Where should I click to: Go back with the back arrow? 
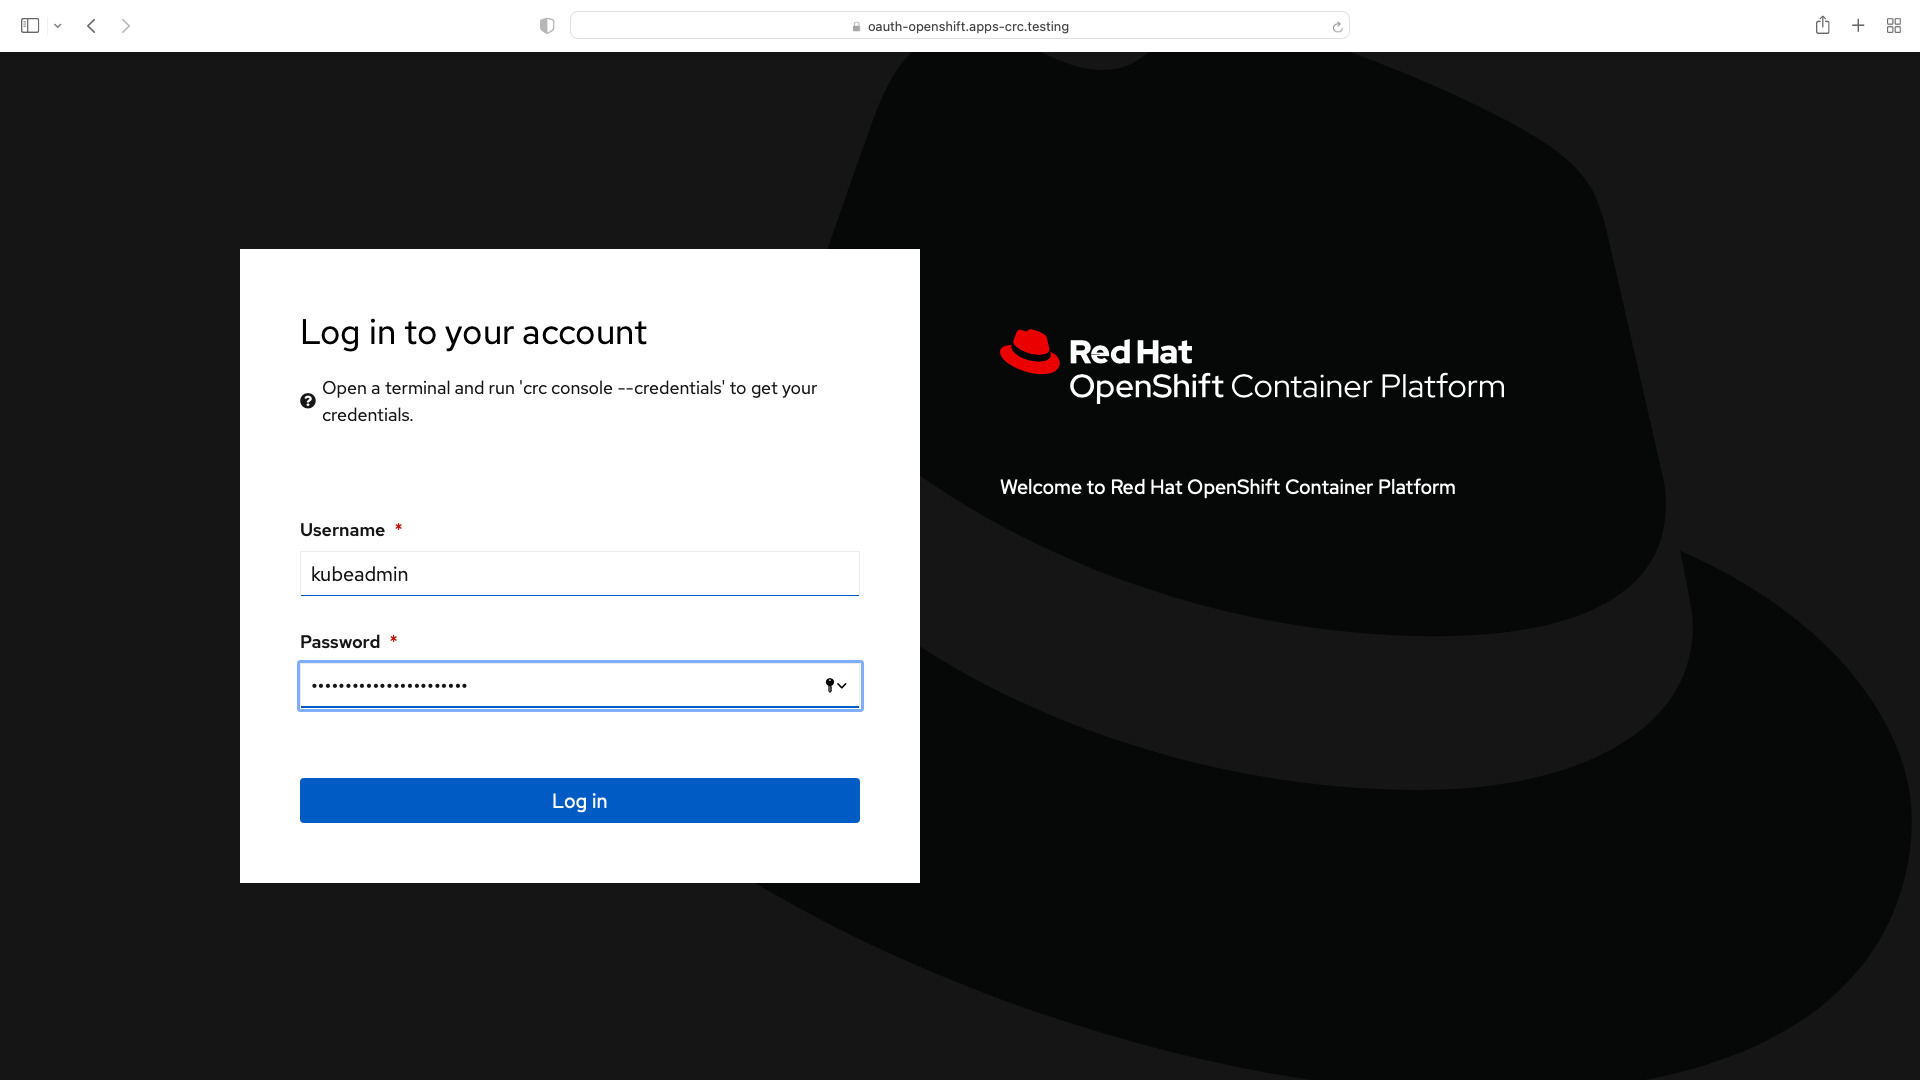(91, 26)
